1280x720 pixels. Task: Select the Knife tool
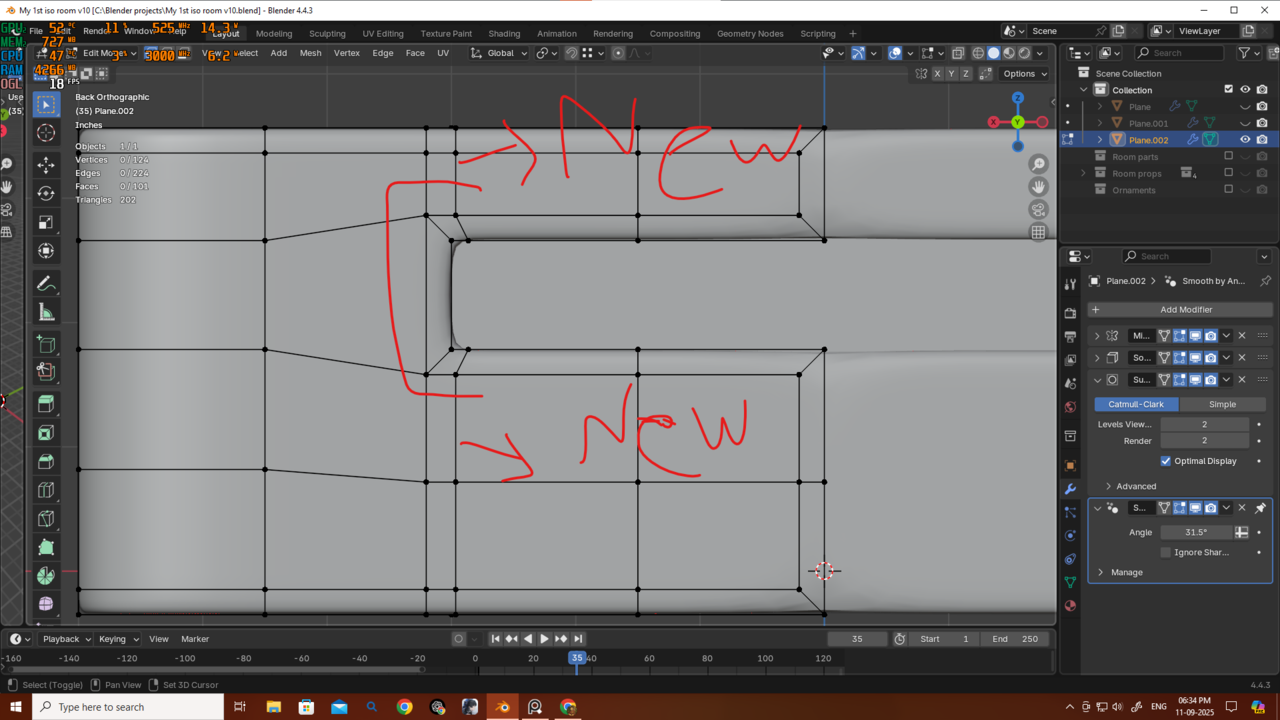46,519
